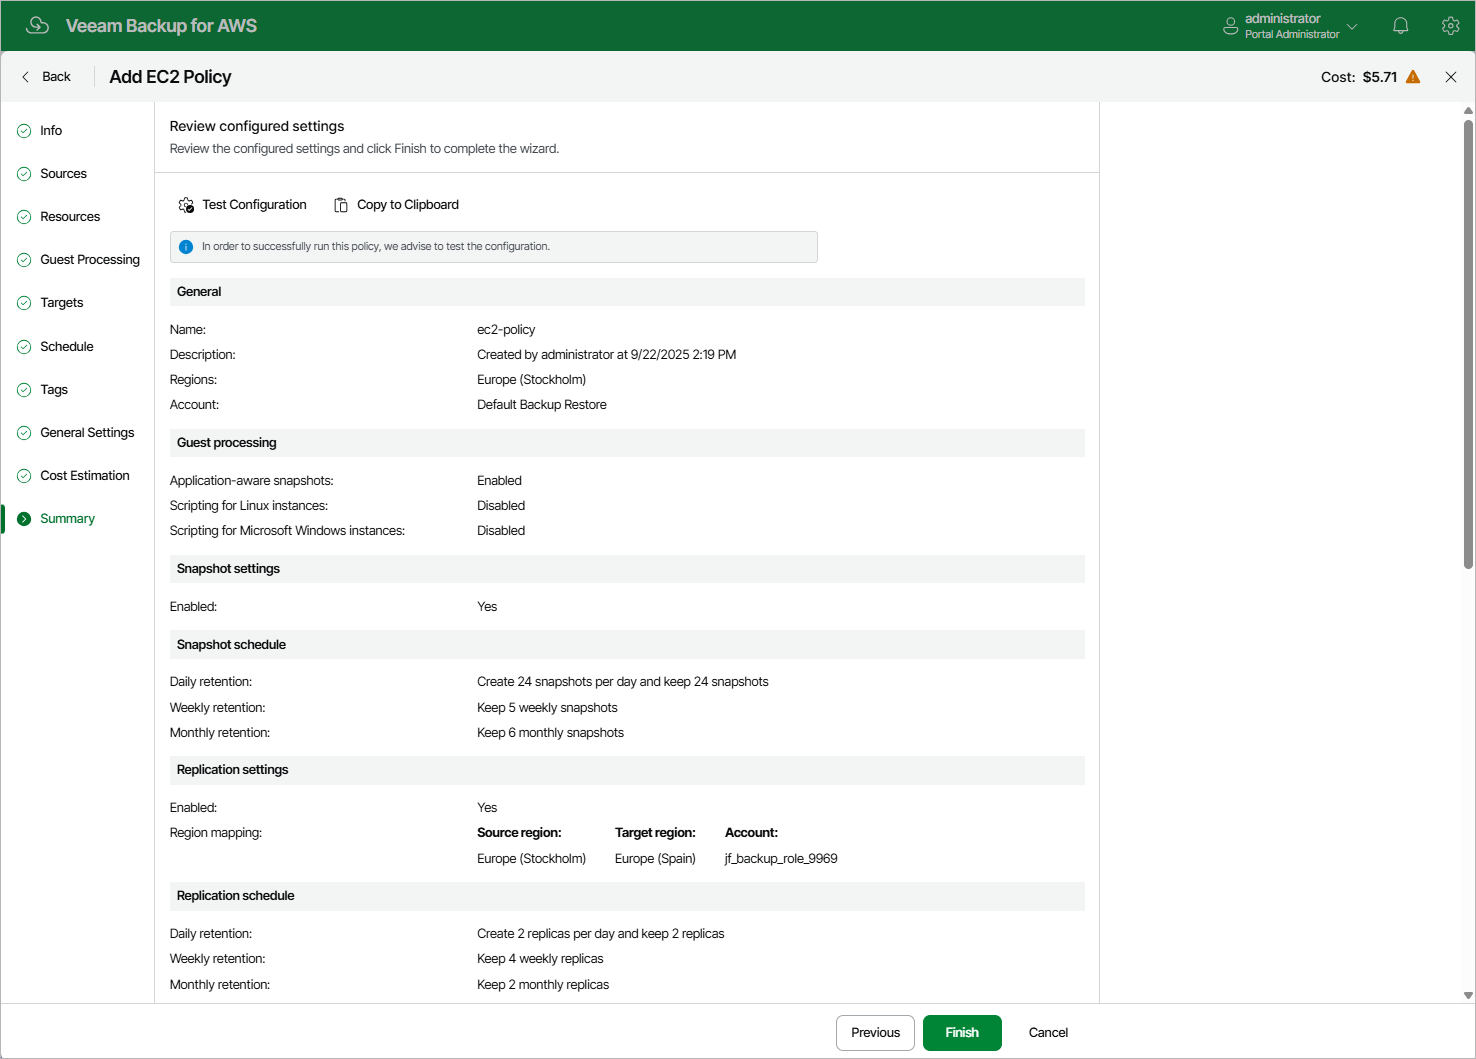This screenshot has width=1476, height=1059.
Task: Click the Copy to Clipboard icon
Action: 341,205
